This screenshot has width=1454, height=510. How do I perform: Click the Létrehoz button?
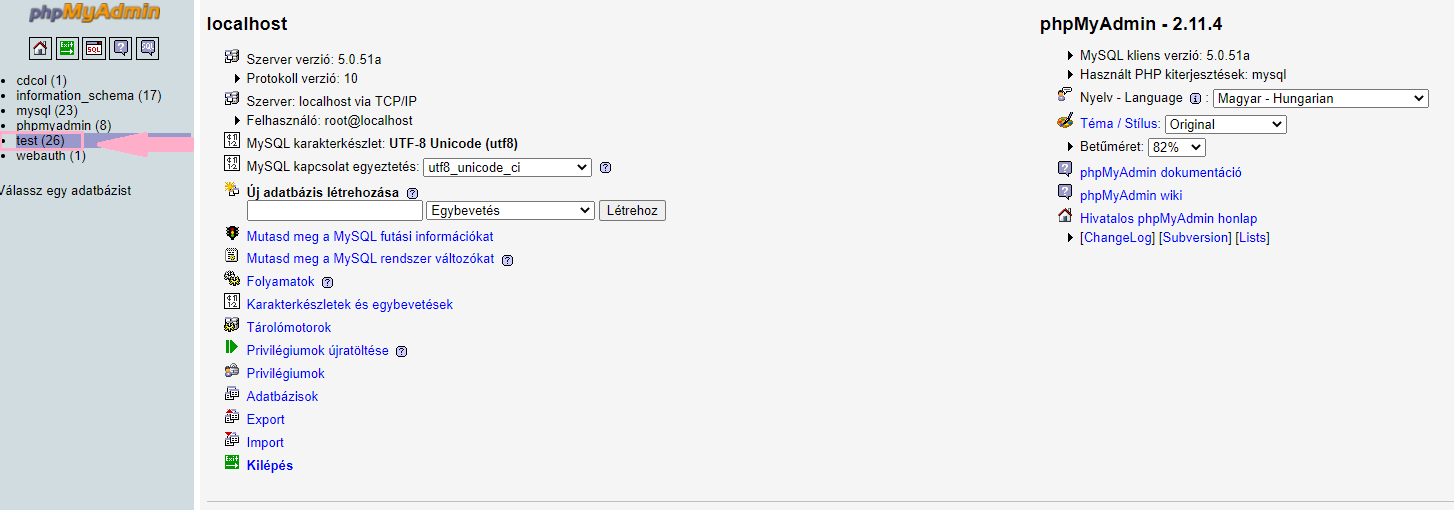632,211
